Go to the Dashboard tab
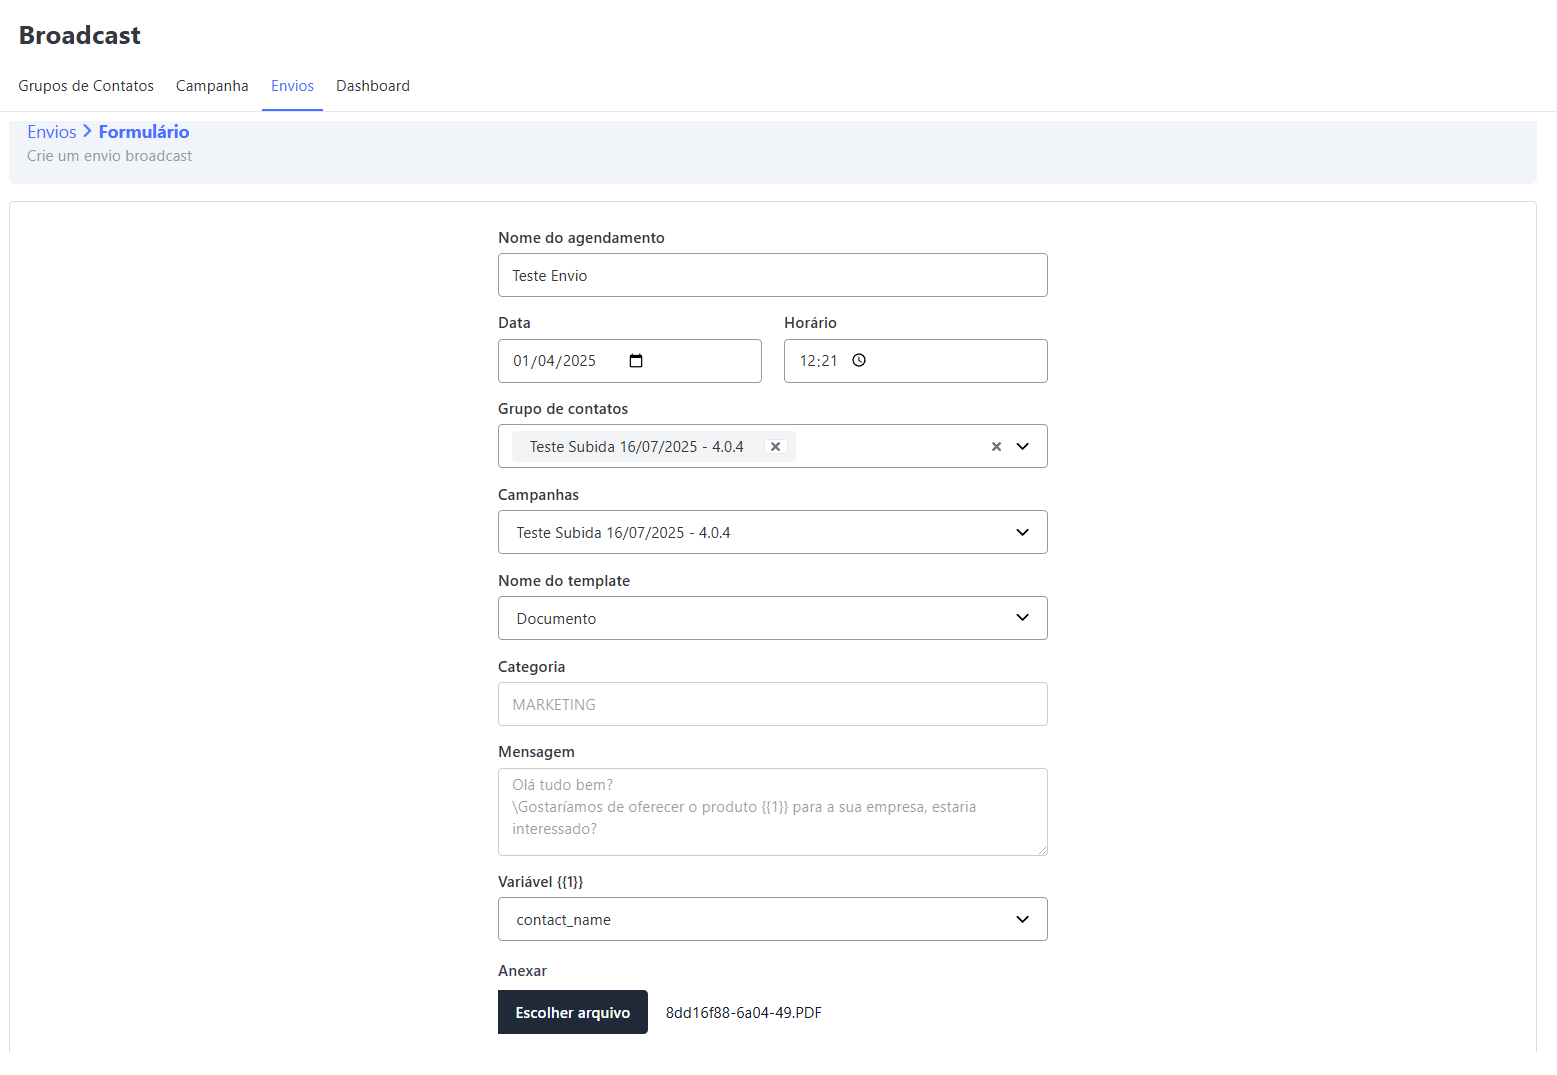Image resolution: width=1557 pixels, height=1075 pixels. coord(373,86)
